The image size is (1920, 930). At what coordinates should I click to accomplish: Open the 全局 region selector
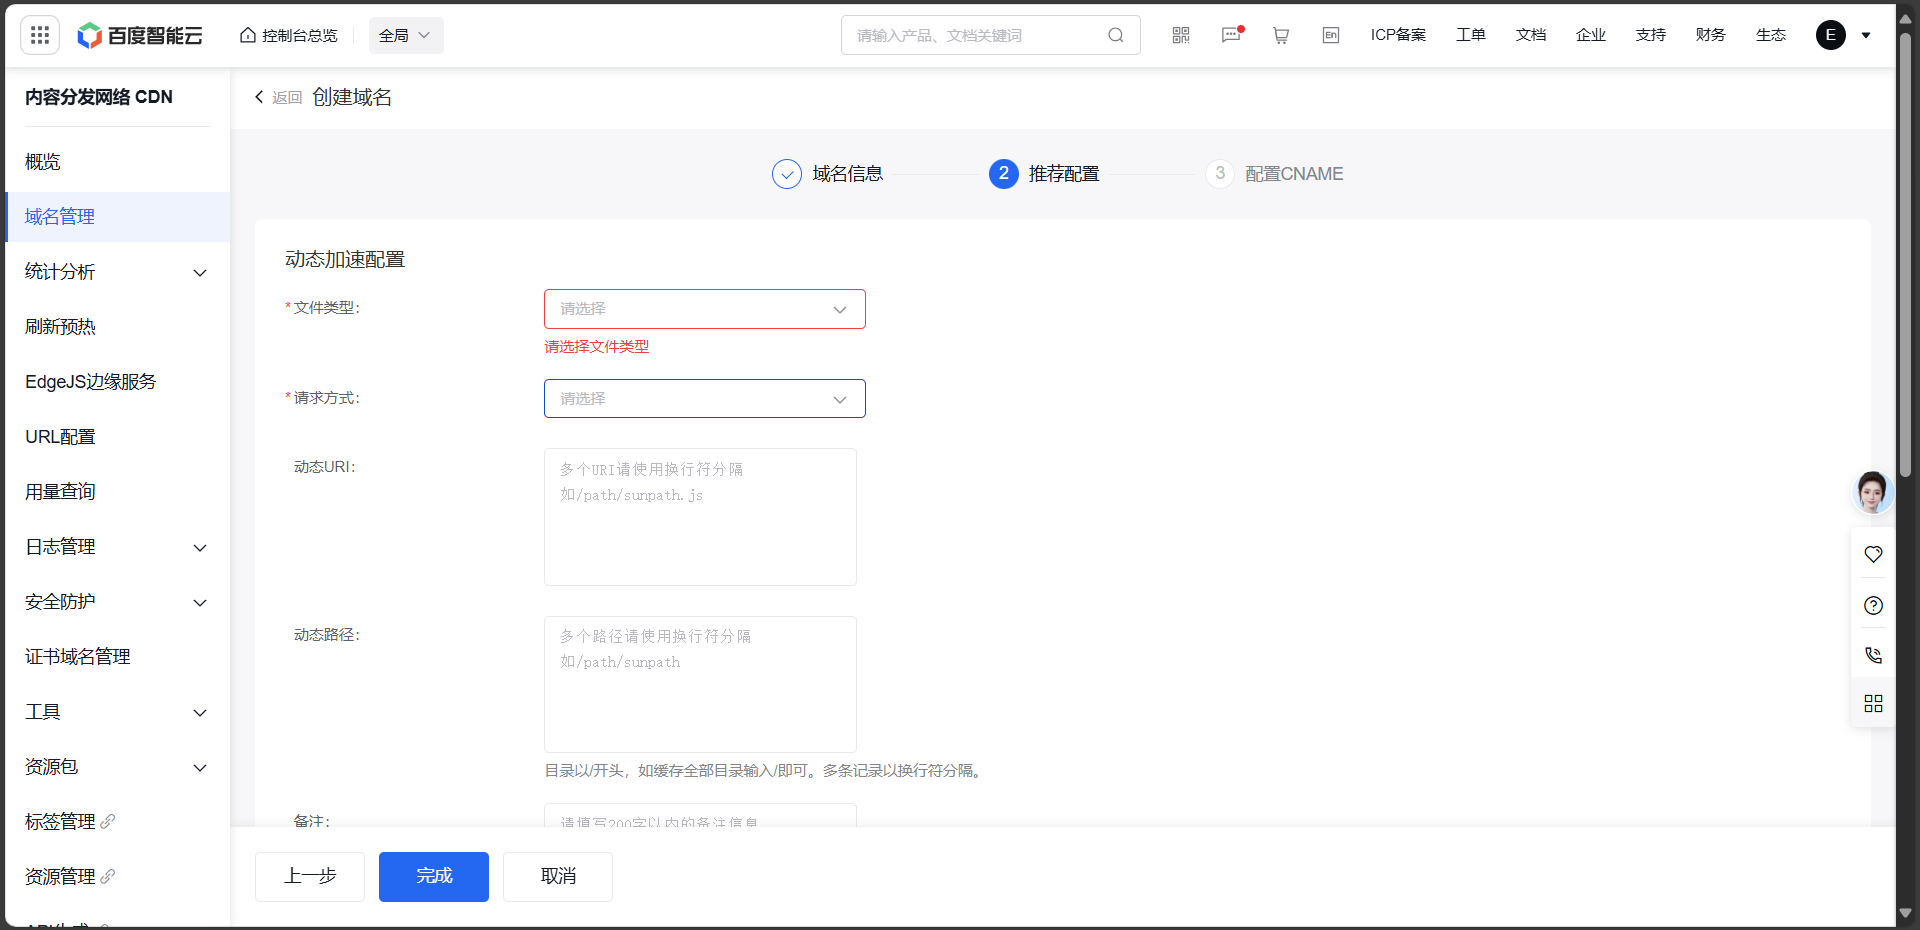(405, 35)
